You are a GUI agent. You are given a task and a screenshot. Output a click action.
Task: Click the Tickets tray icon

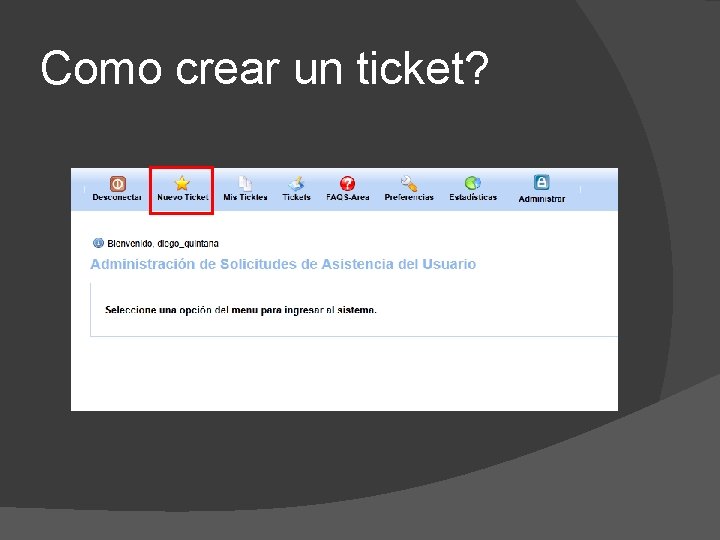296,183
